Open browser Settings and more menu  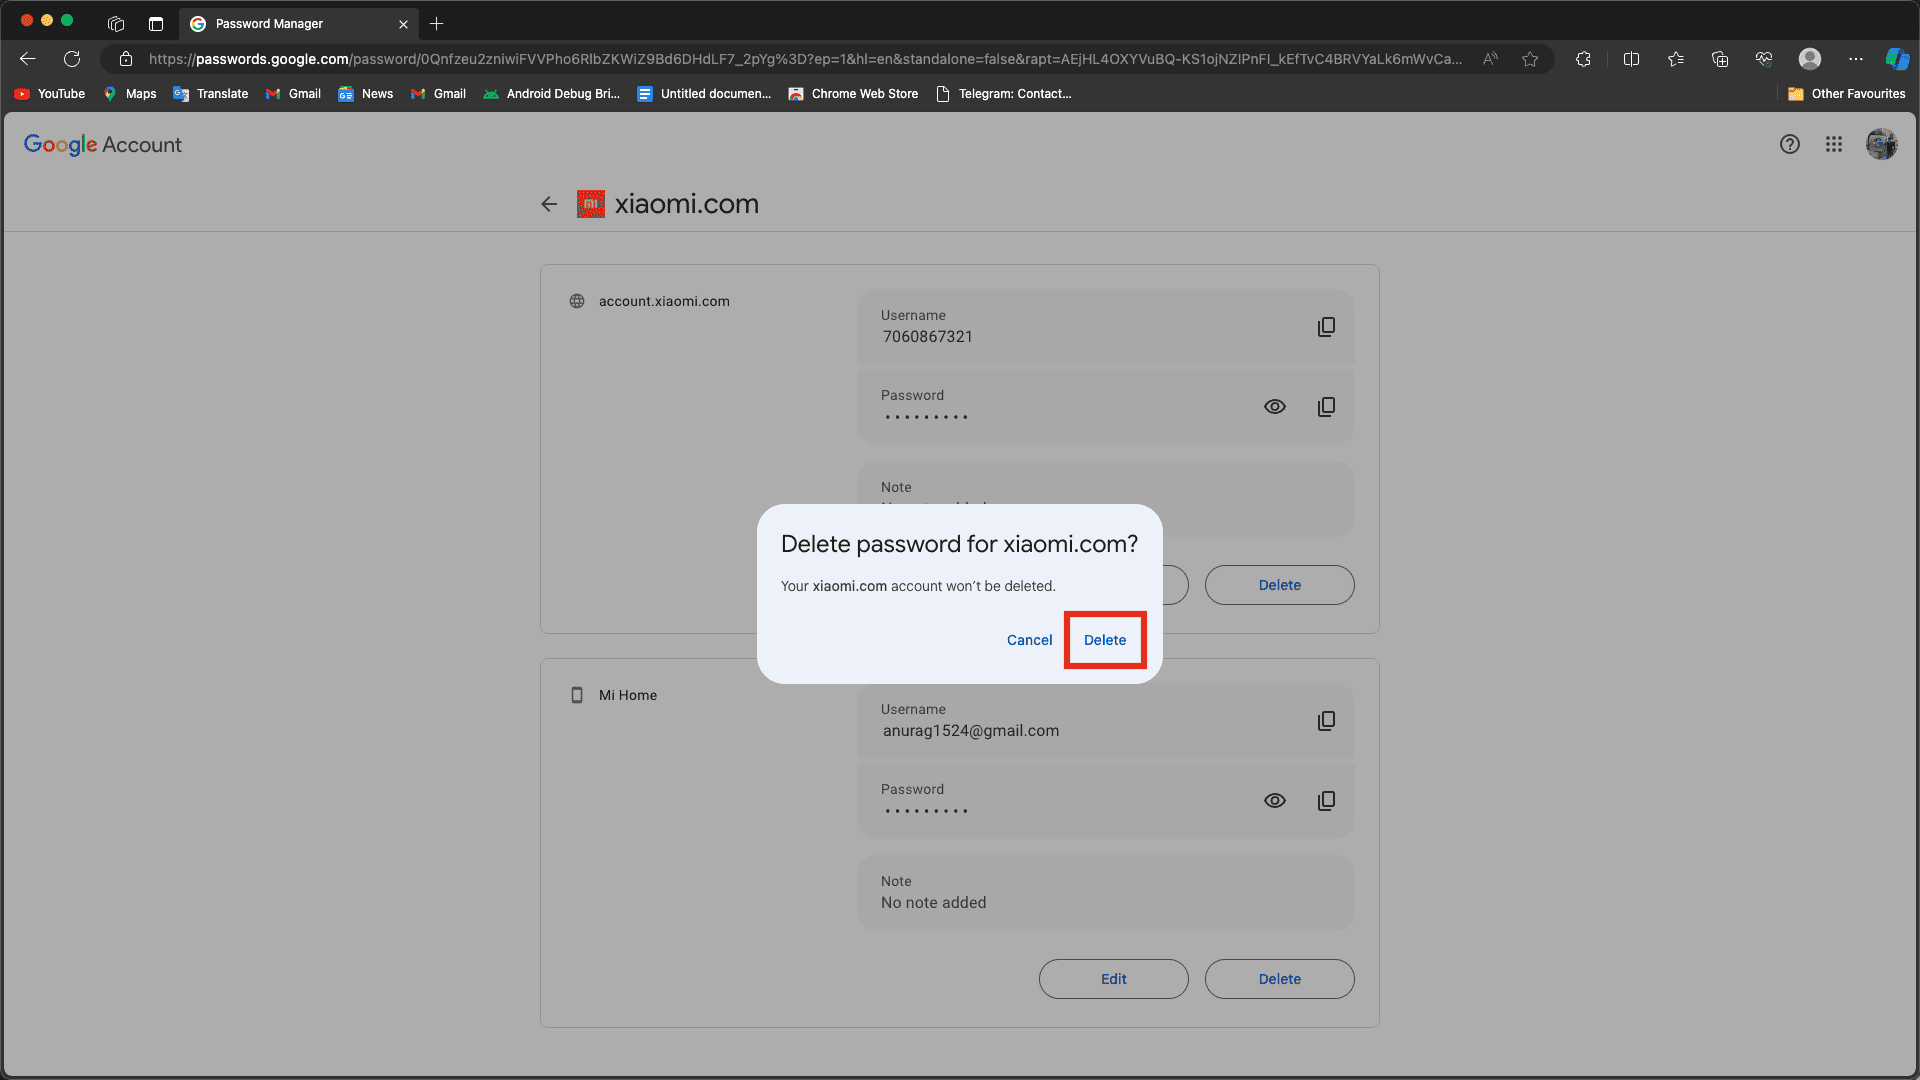(1856, 59)
